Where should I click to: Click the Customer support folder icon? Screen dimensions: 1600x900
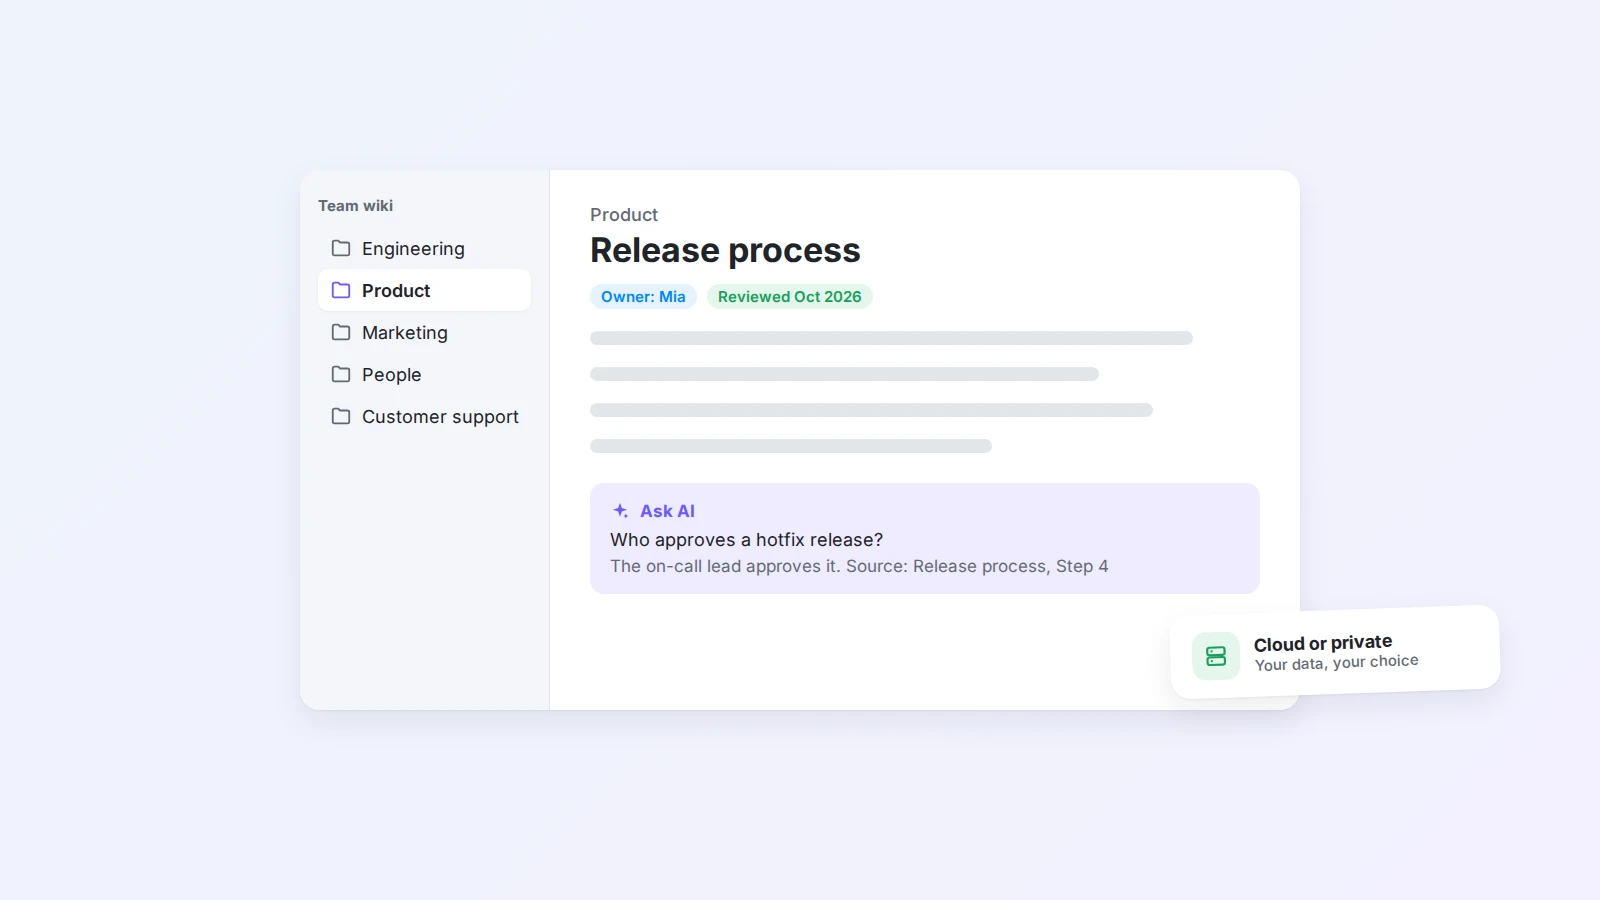(341, 416)
